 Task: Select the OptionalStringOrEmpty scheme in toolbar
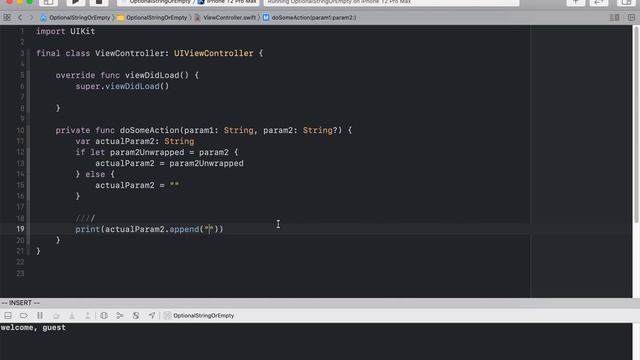pos(157,2)
